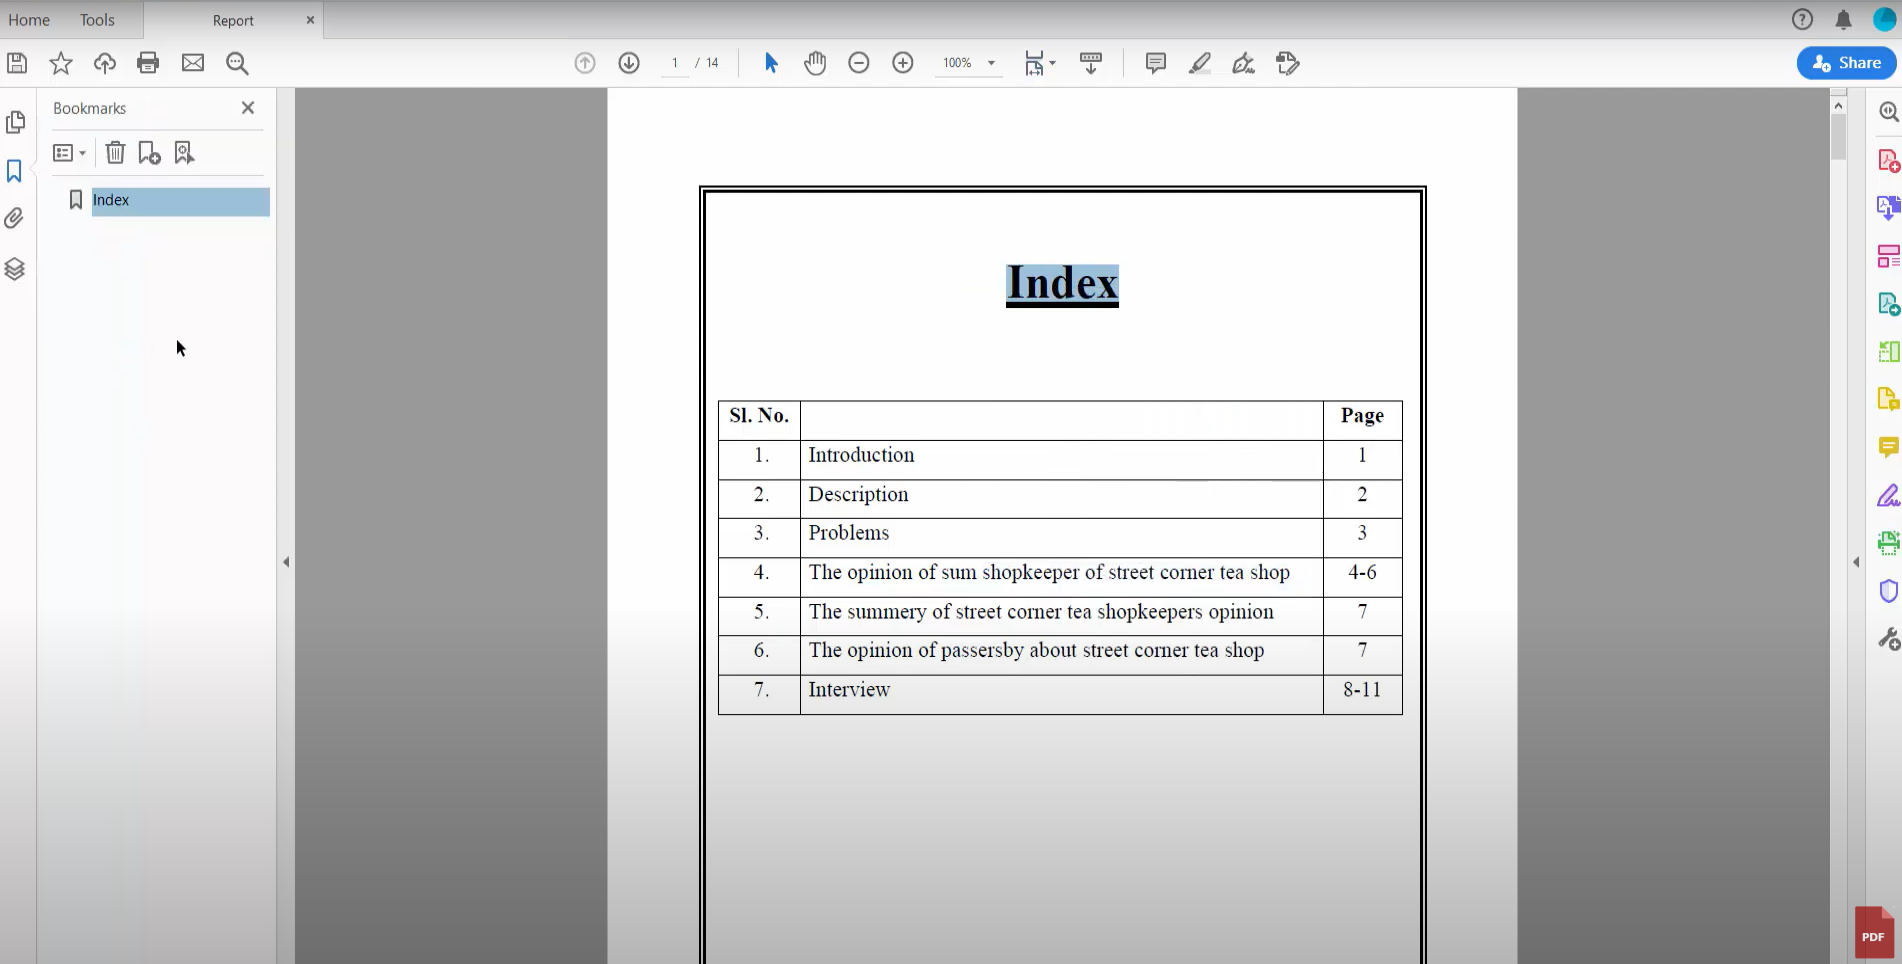Toggle the Attachments paperclip panel
The width and height of the screenshot is (1902, 964).
pyautogui.click(x=16, y=218)
